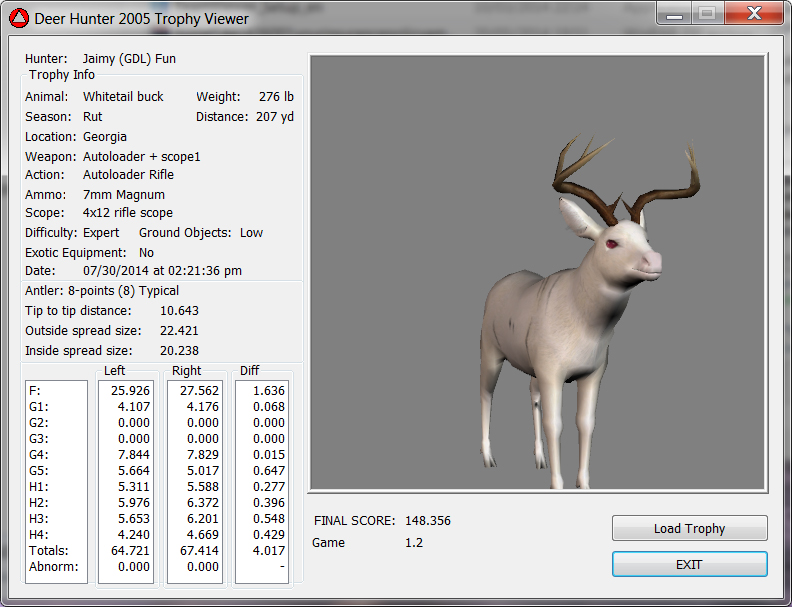The height and width of the screenshot is (607, 792).
Task: Click the hunter name Jaimy (GDL) Fun
Action: point(129,59)
